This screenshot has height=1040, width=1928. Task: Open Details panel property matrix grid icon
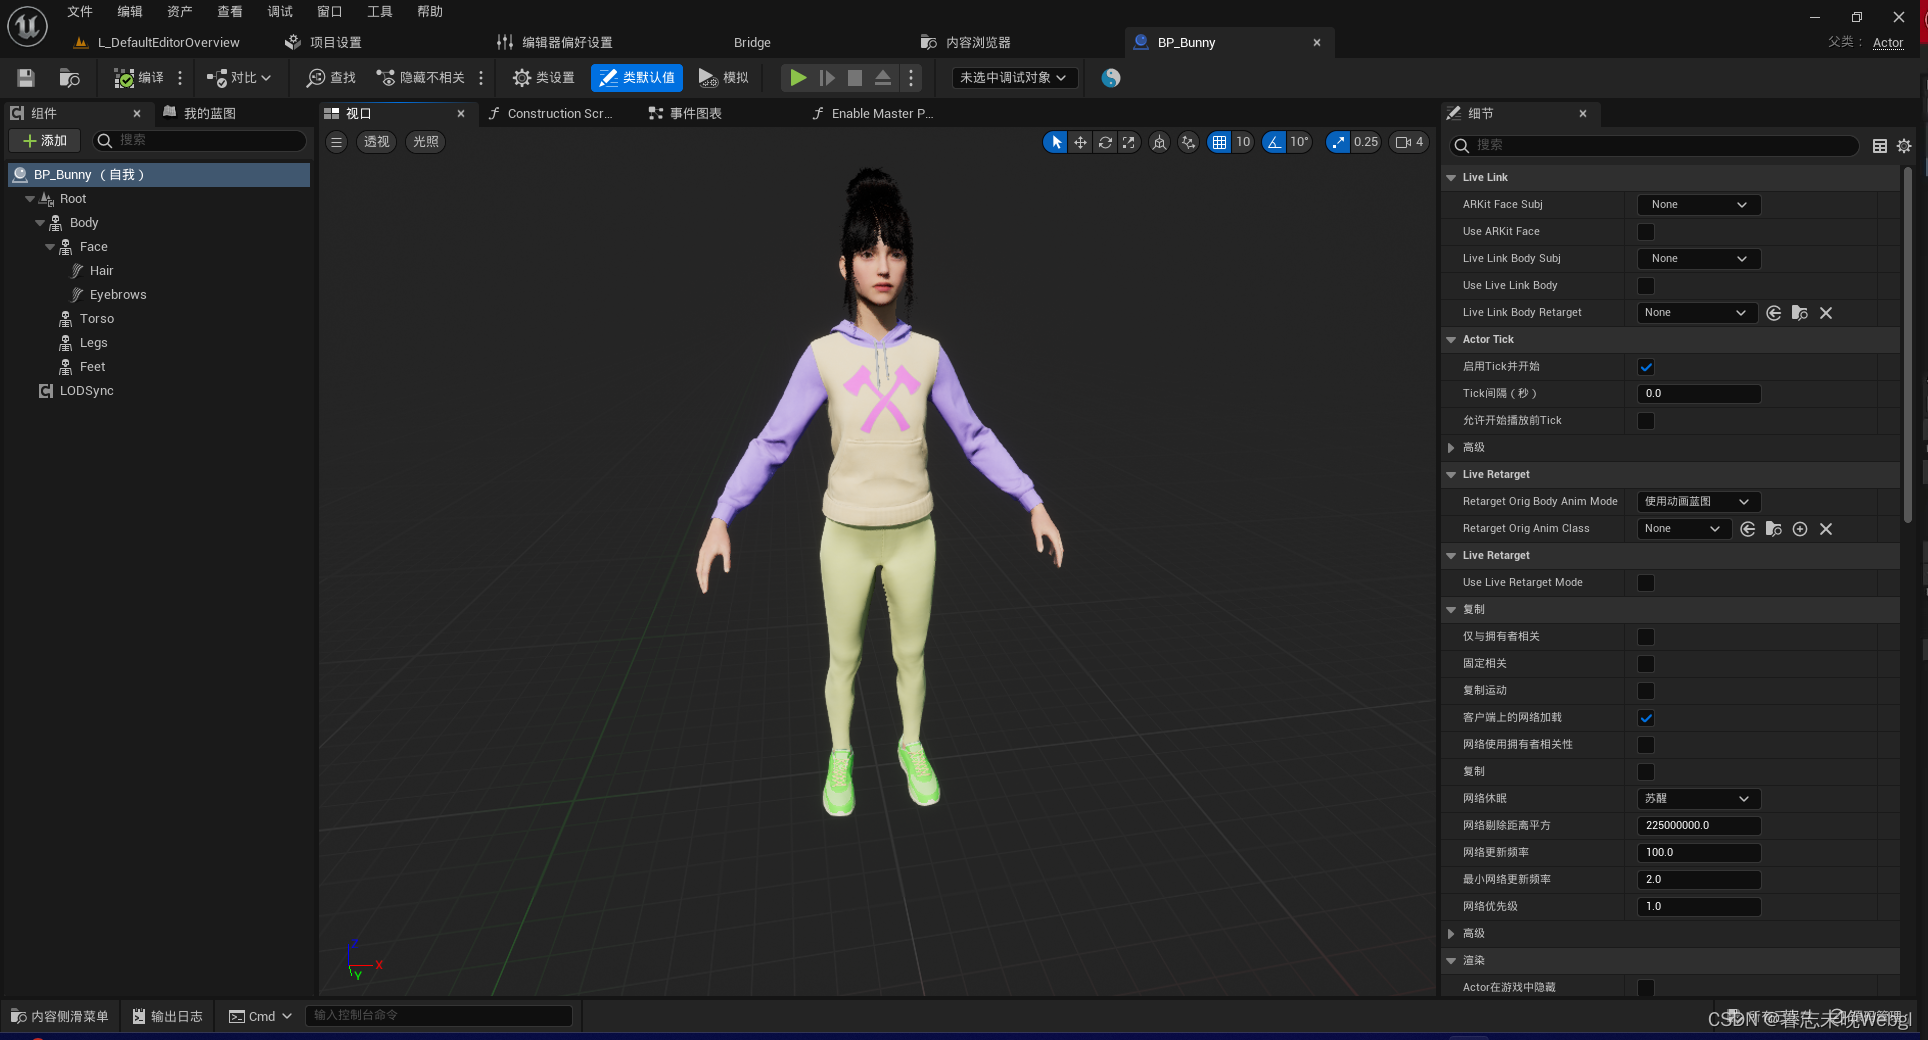coord(1880,146)
